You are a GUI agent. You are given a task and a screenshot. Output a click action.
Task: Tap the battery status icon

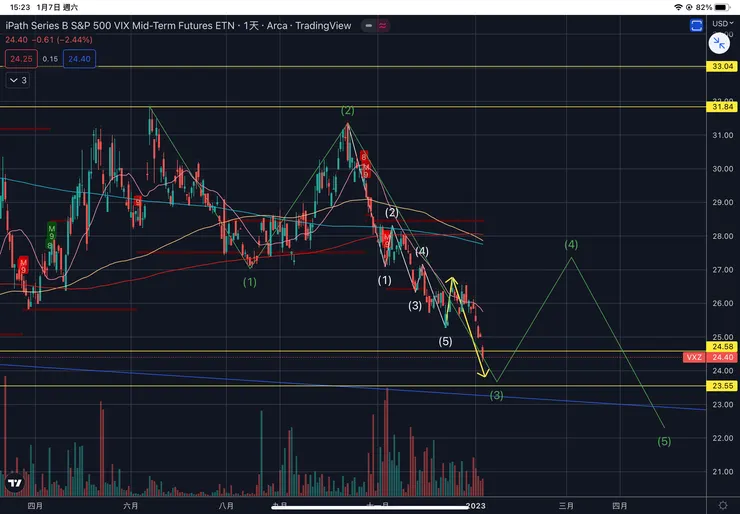[x=723, y=7]
